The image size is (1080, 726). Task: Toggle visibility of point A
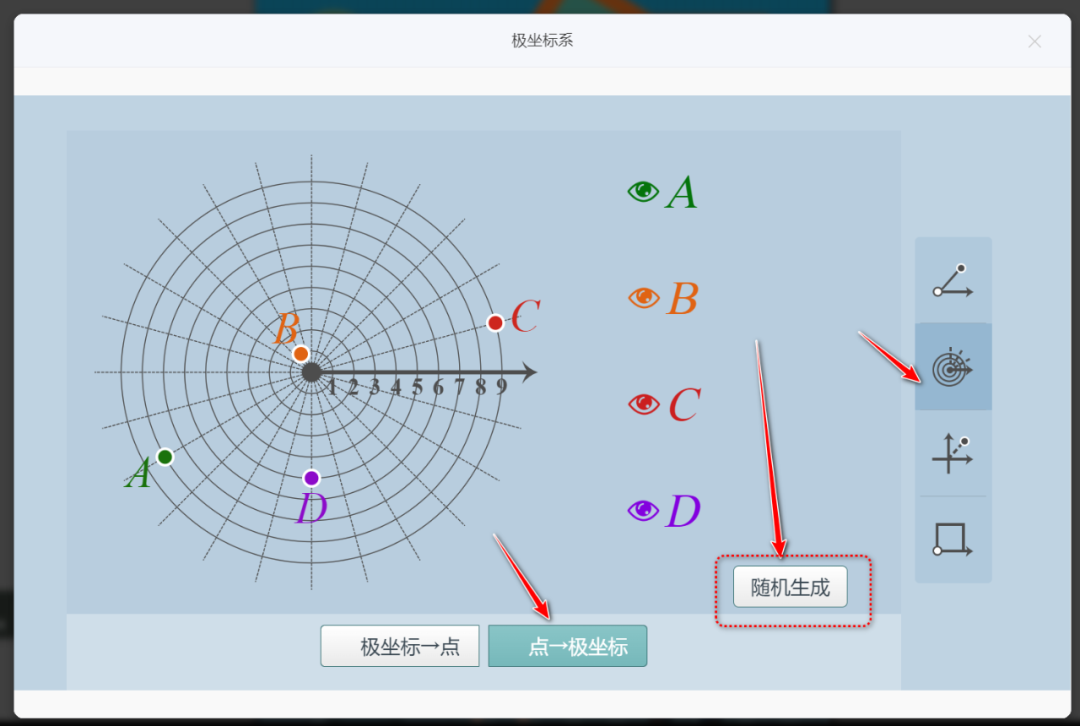click(644, 192)
